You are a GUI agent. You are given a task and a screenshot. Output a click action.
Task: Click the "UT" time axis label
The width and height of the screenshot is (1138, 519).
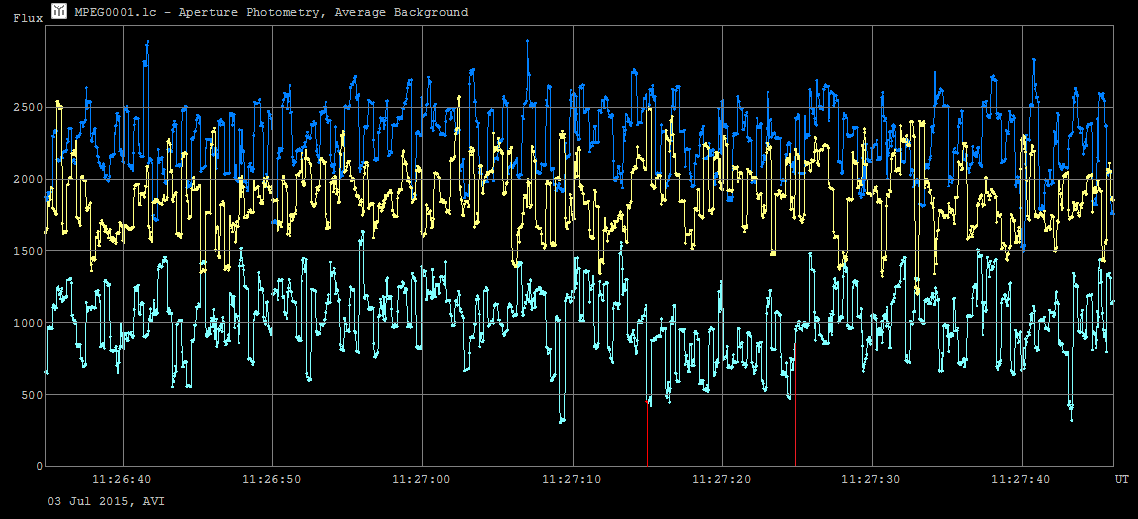[x=1121, y=479]
